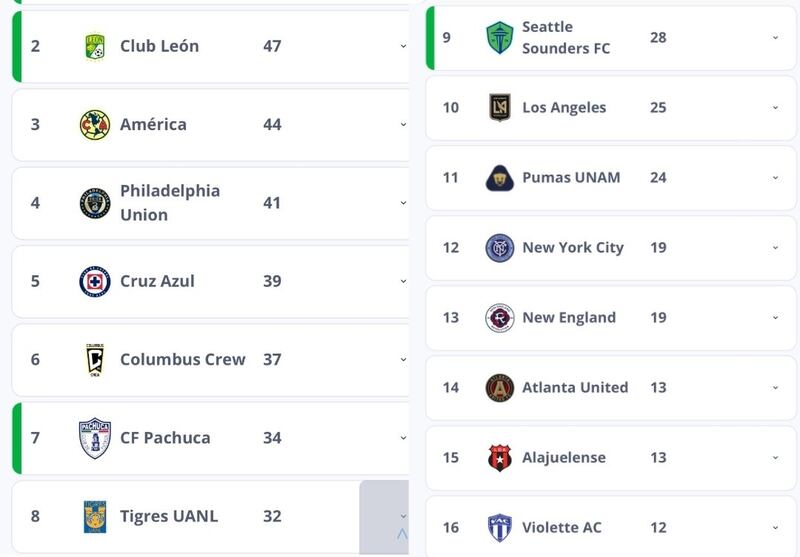Click the Seattle Sounders FC crest
Viewport: 800px width, 557px height.
499,38
